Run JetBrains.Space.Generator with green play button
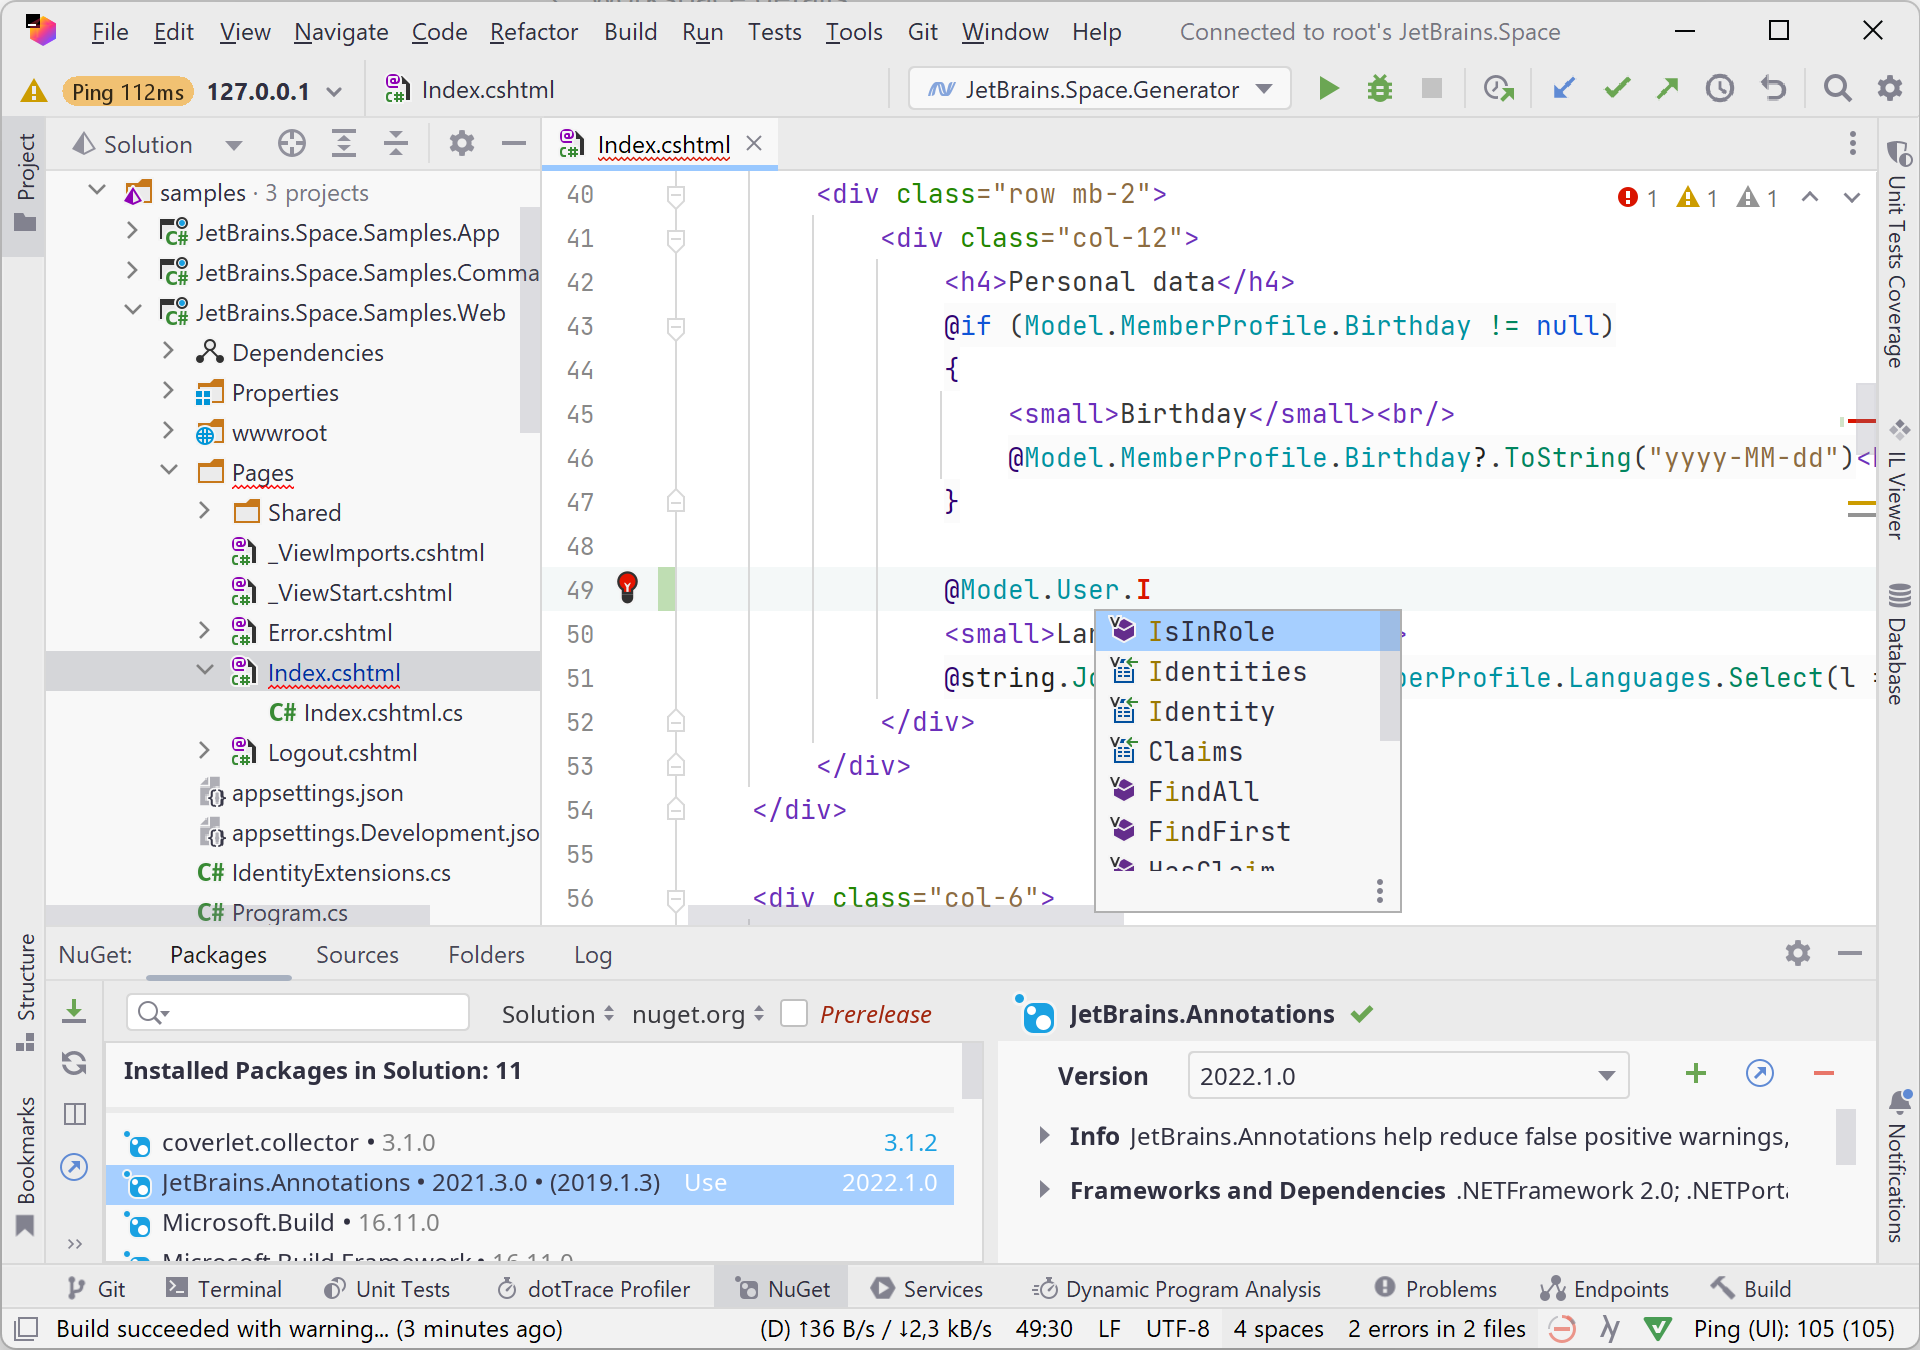Screen dimensions: 1920x1350 point(1328,89)
